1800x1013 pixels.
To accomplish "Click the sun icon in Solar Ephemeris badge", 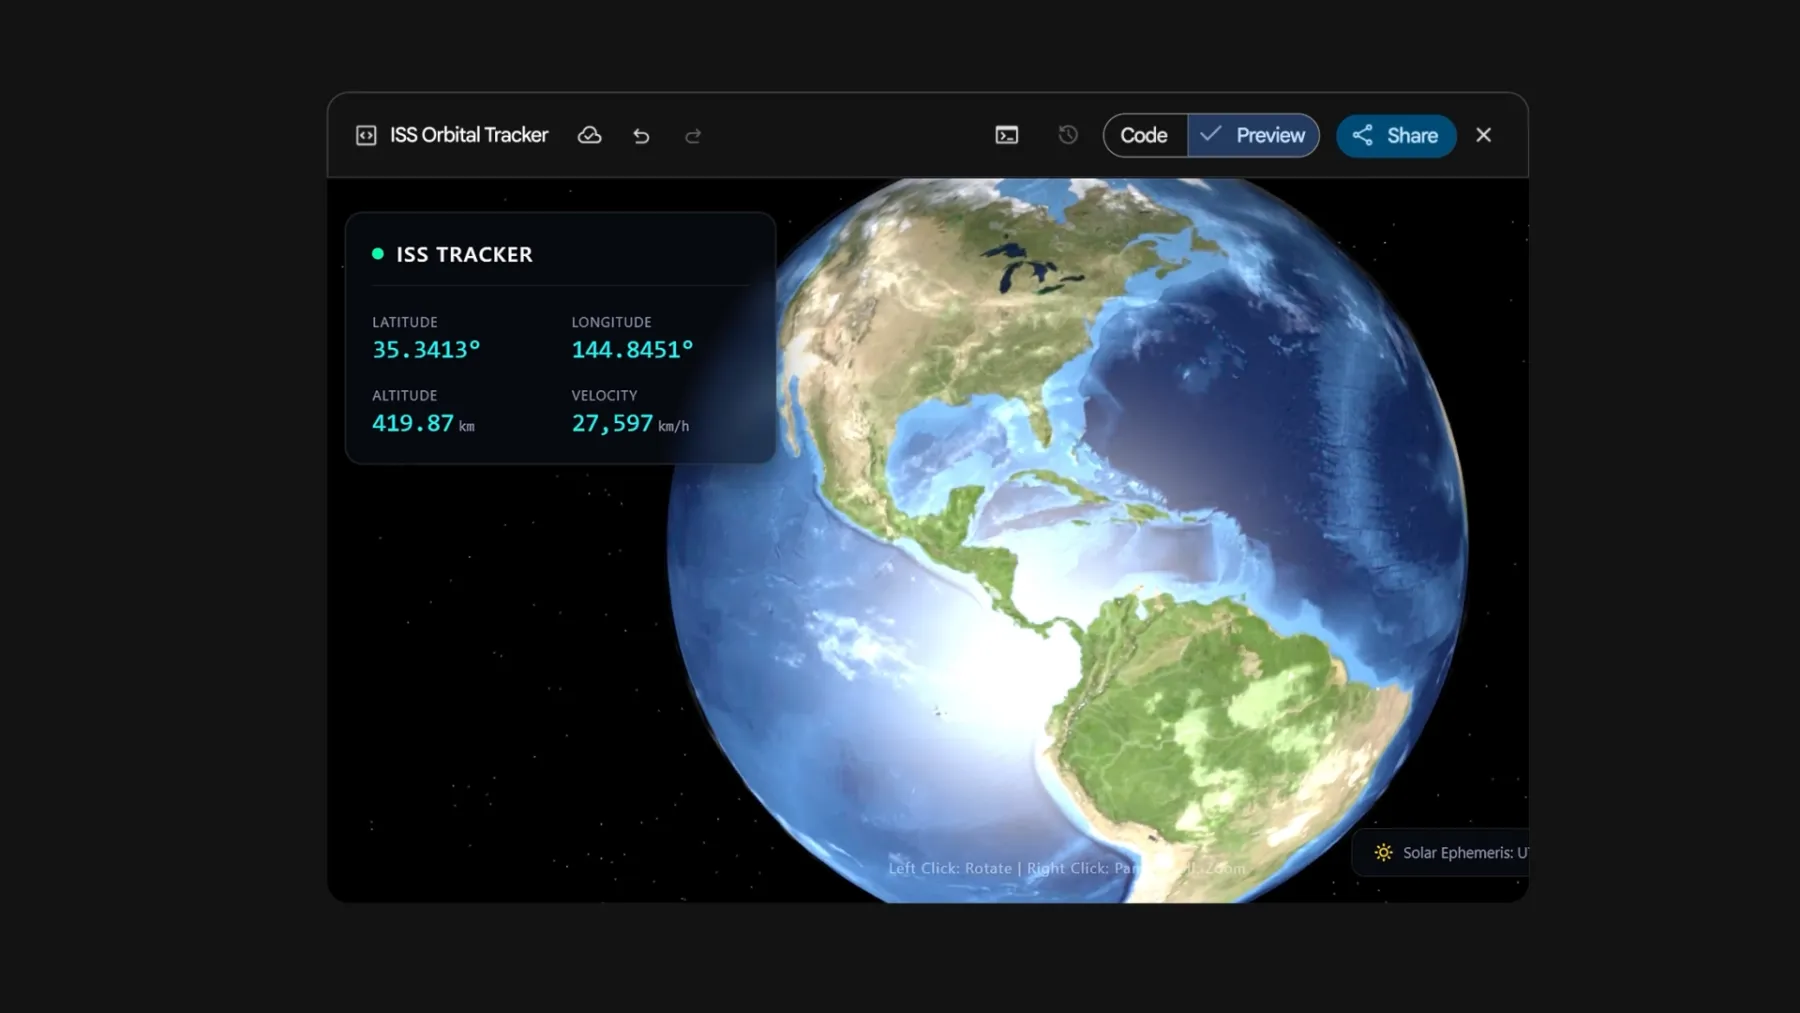I will (1383, 852).
